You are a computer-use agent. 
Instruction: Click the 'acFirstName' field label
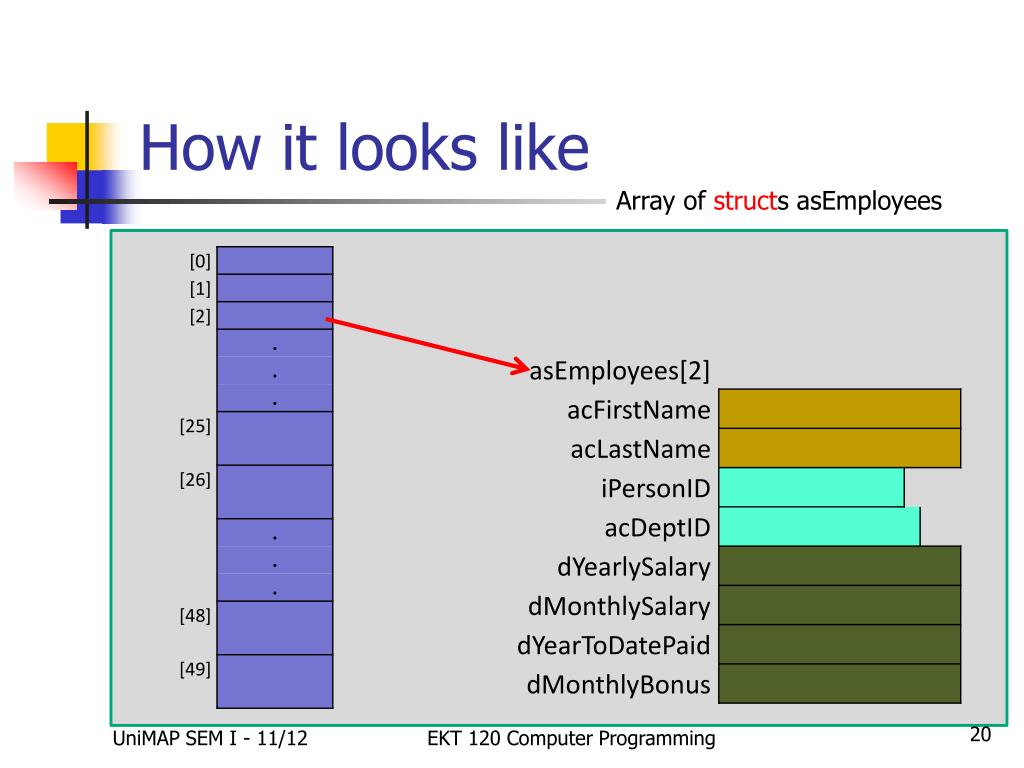639,410
